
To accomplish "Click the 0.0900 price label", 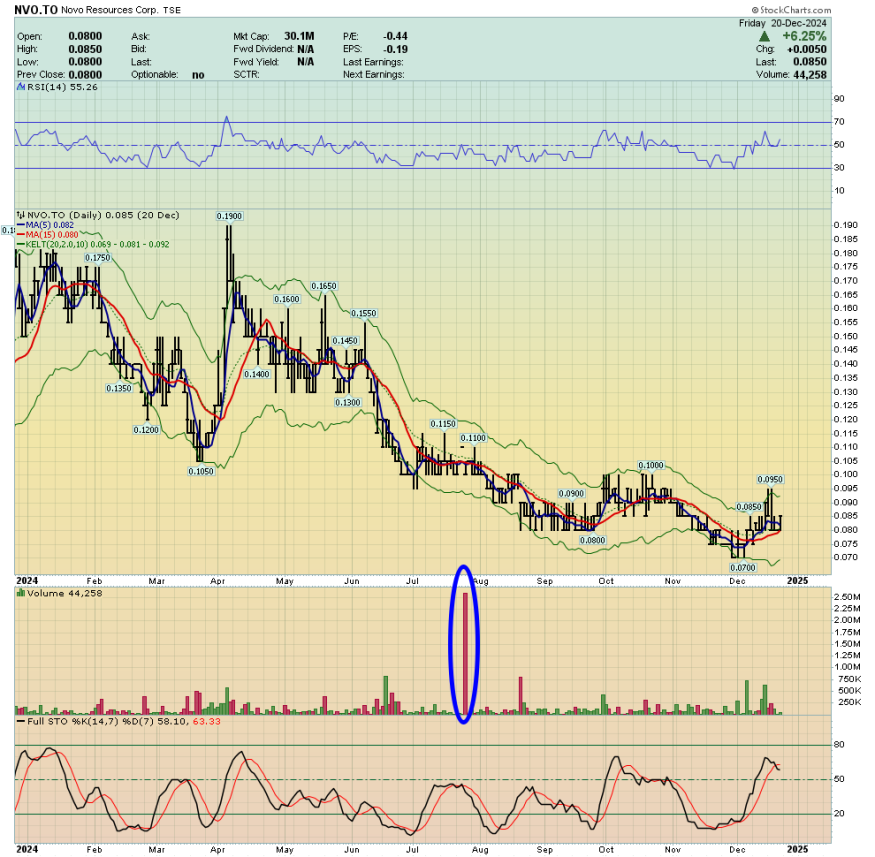I will tap(571, 494).
